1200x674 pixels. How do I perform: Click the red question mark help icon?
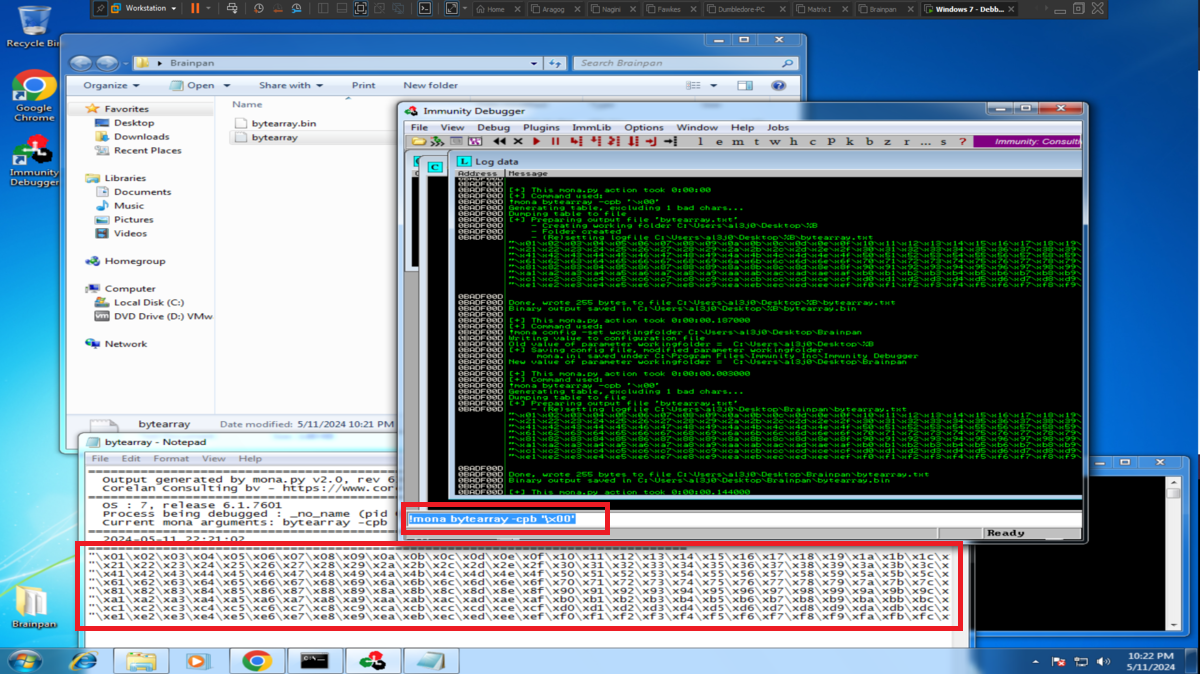tap(962, 141)
